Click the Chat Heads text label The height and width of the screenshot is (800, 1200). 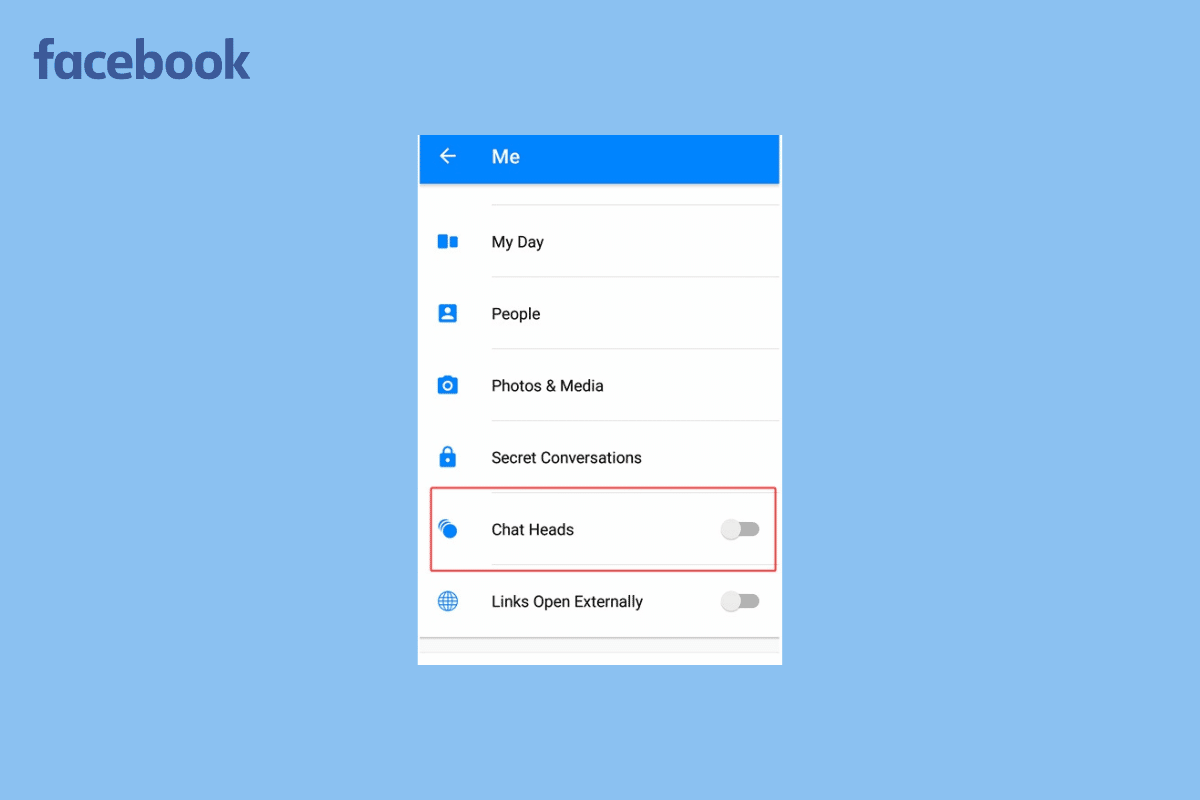532,530
